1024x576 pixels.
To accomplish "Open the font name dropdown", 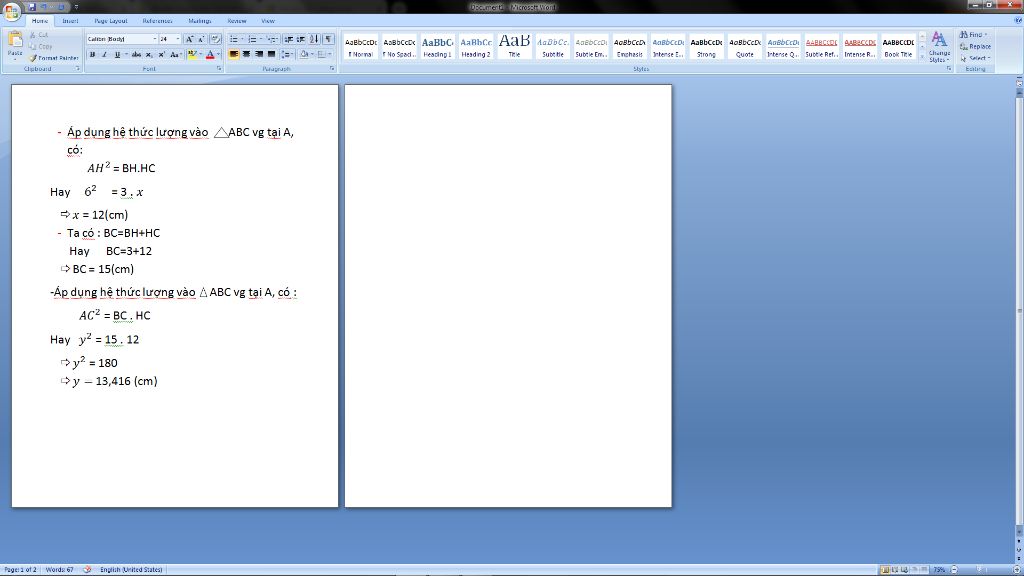I will pyautogui.click(x=154, y=39).
